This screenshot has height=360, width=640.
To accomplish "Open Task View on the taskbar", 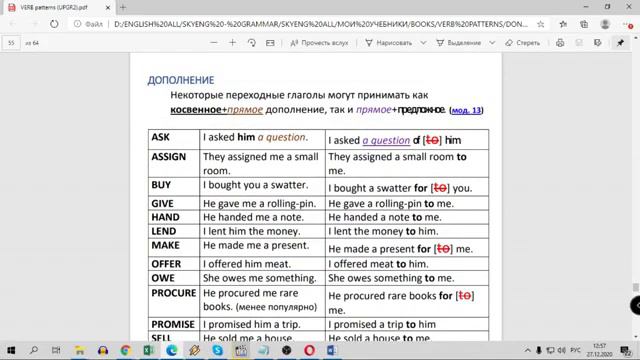I will [56, 350].
